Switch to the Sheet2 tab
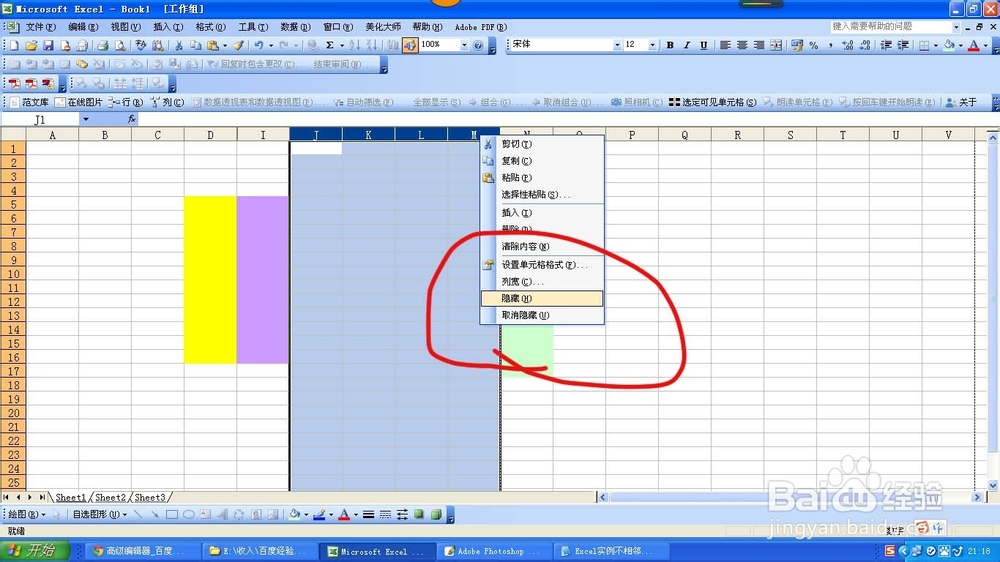This screenshot has width=1000, height=562. click(110, 498)
